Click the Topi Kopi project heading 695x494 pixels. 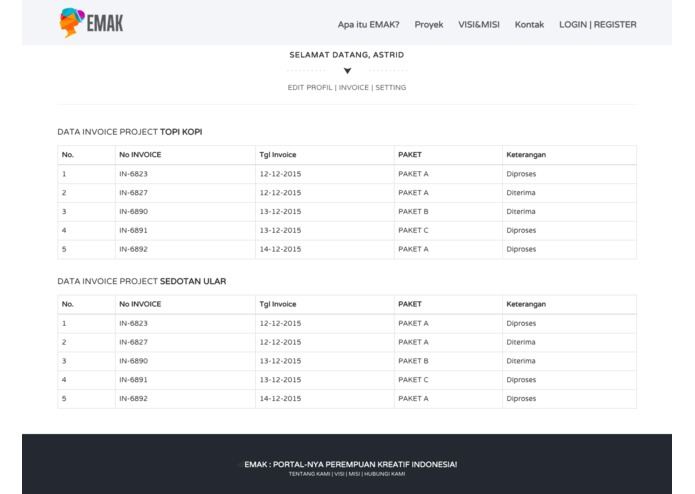[x=130, y=132]
